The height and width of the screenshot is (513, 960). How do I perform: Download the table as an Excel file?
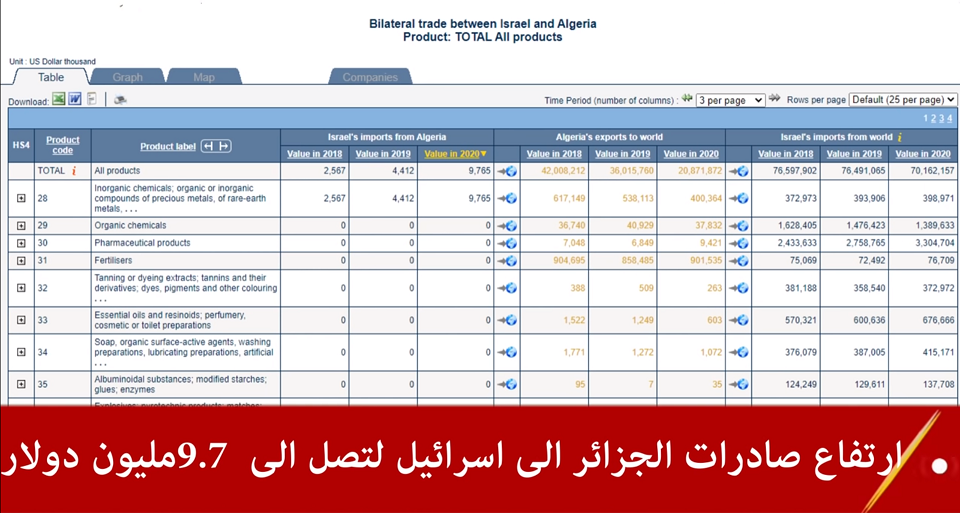tap(58, 99)
